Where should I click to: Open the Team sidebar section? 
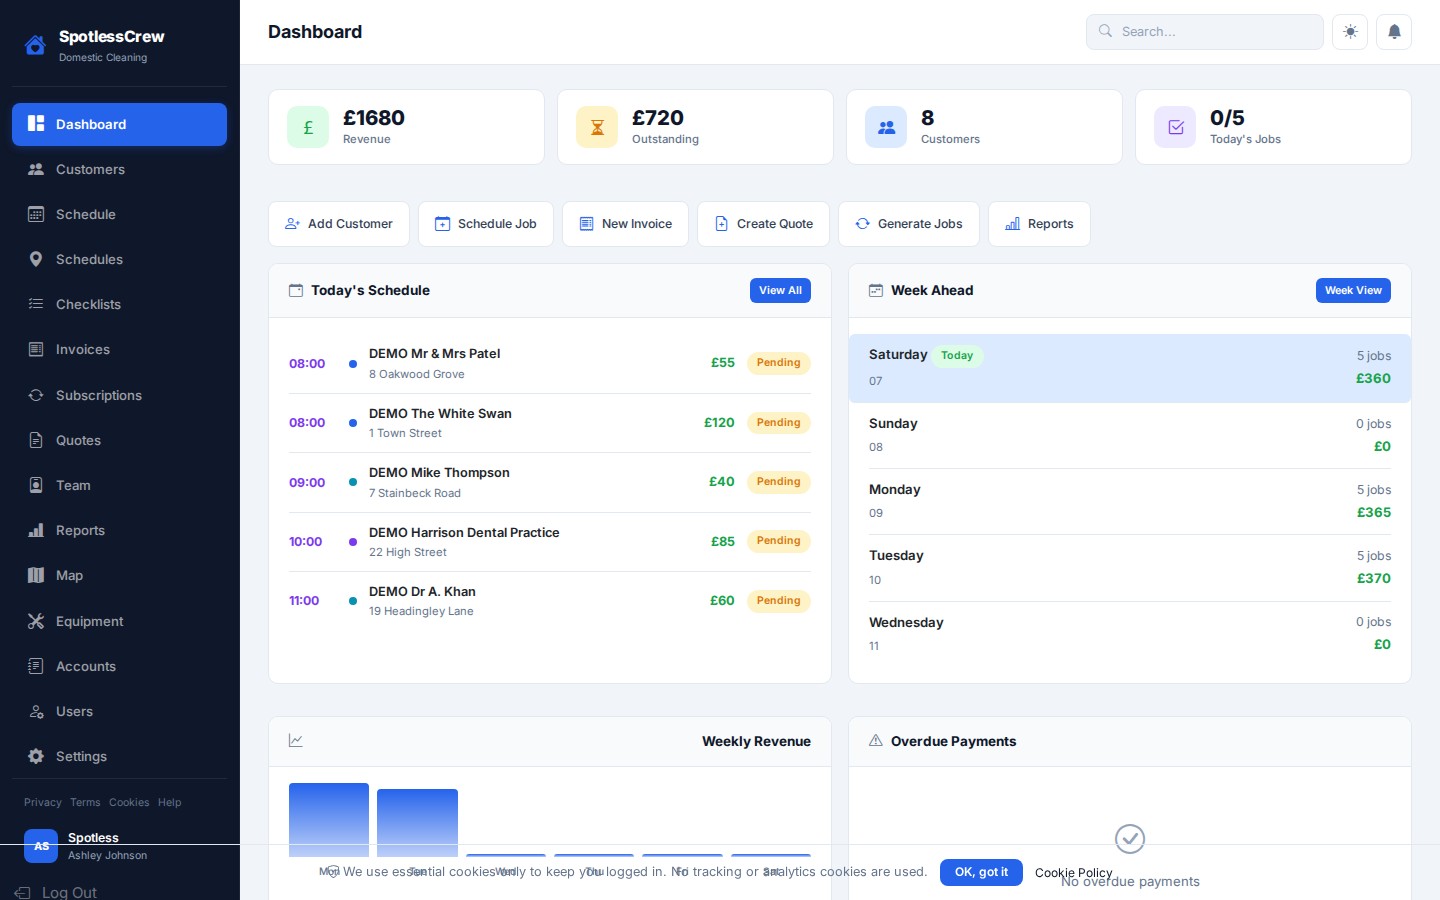[x=73, y=485]
